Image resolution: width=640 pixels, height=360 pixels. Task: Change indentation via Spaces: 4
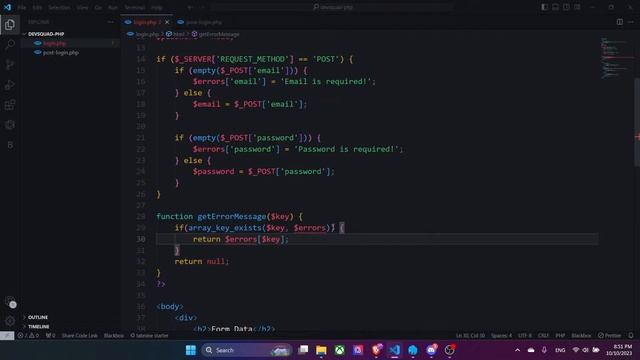(501, 336)
